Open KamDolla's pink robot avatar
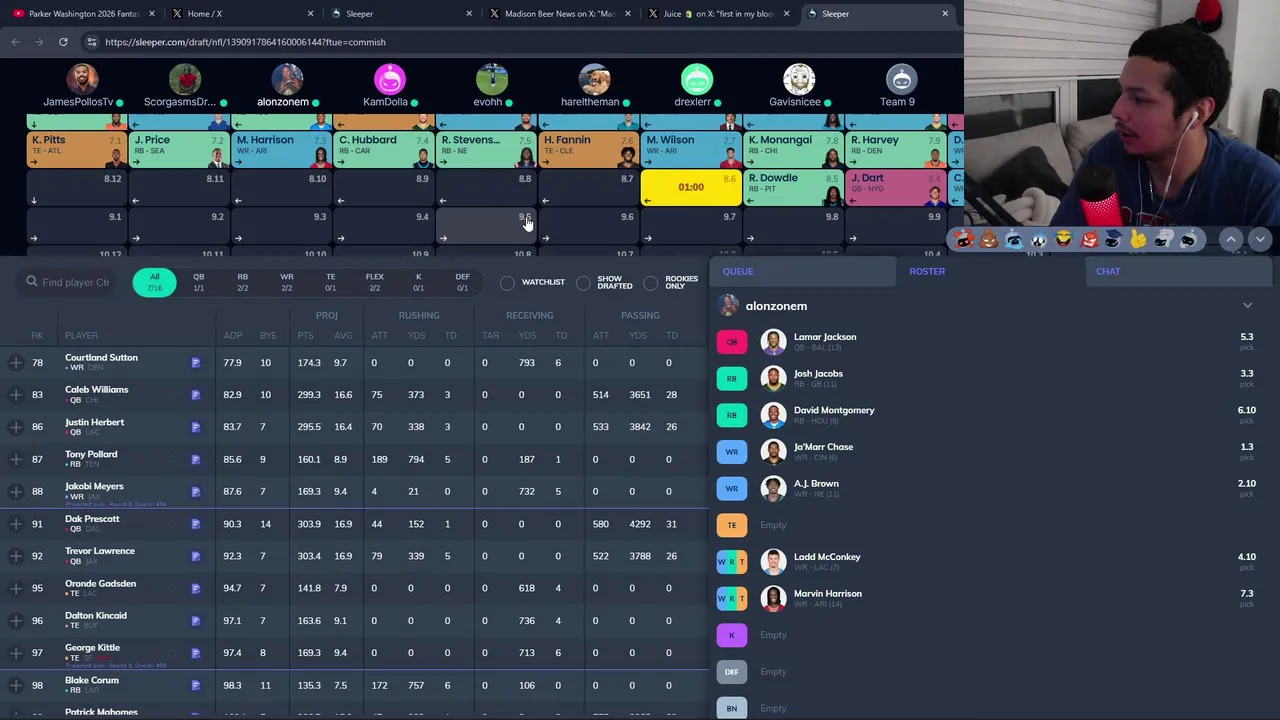The width and height of the screenshot is (1280, 720). pyautogui.click(x=390, y=79)
